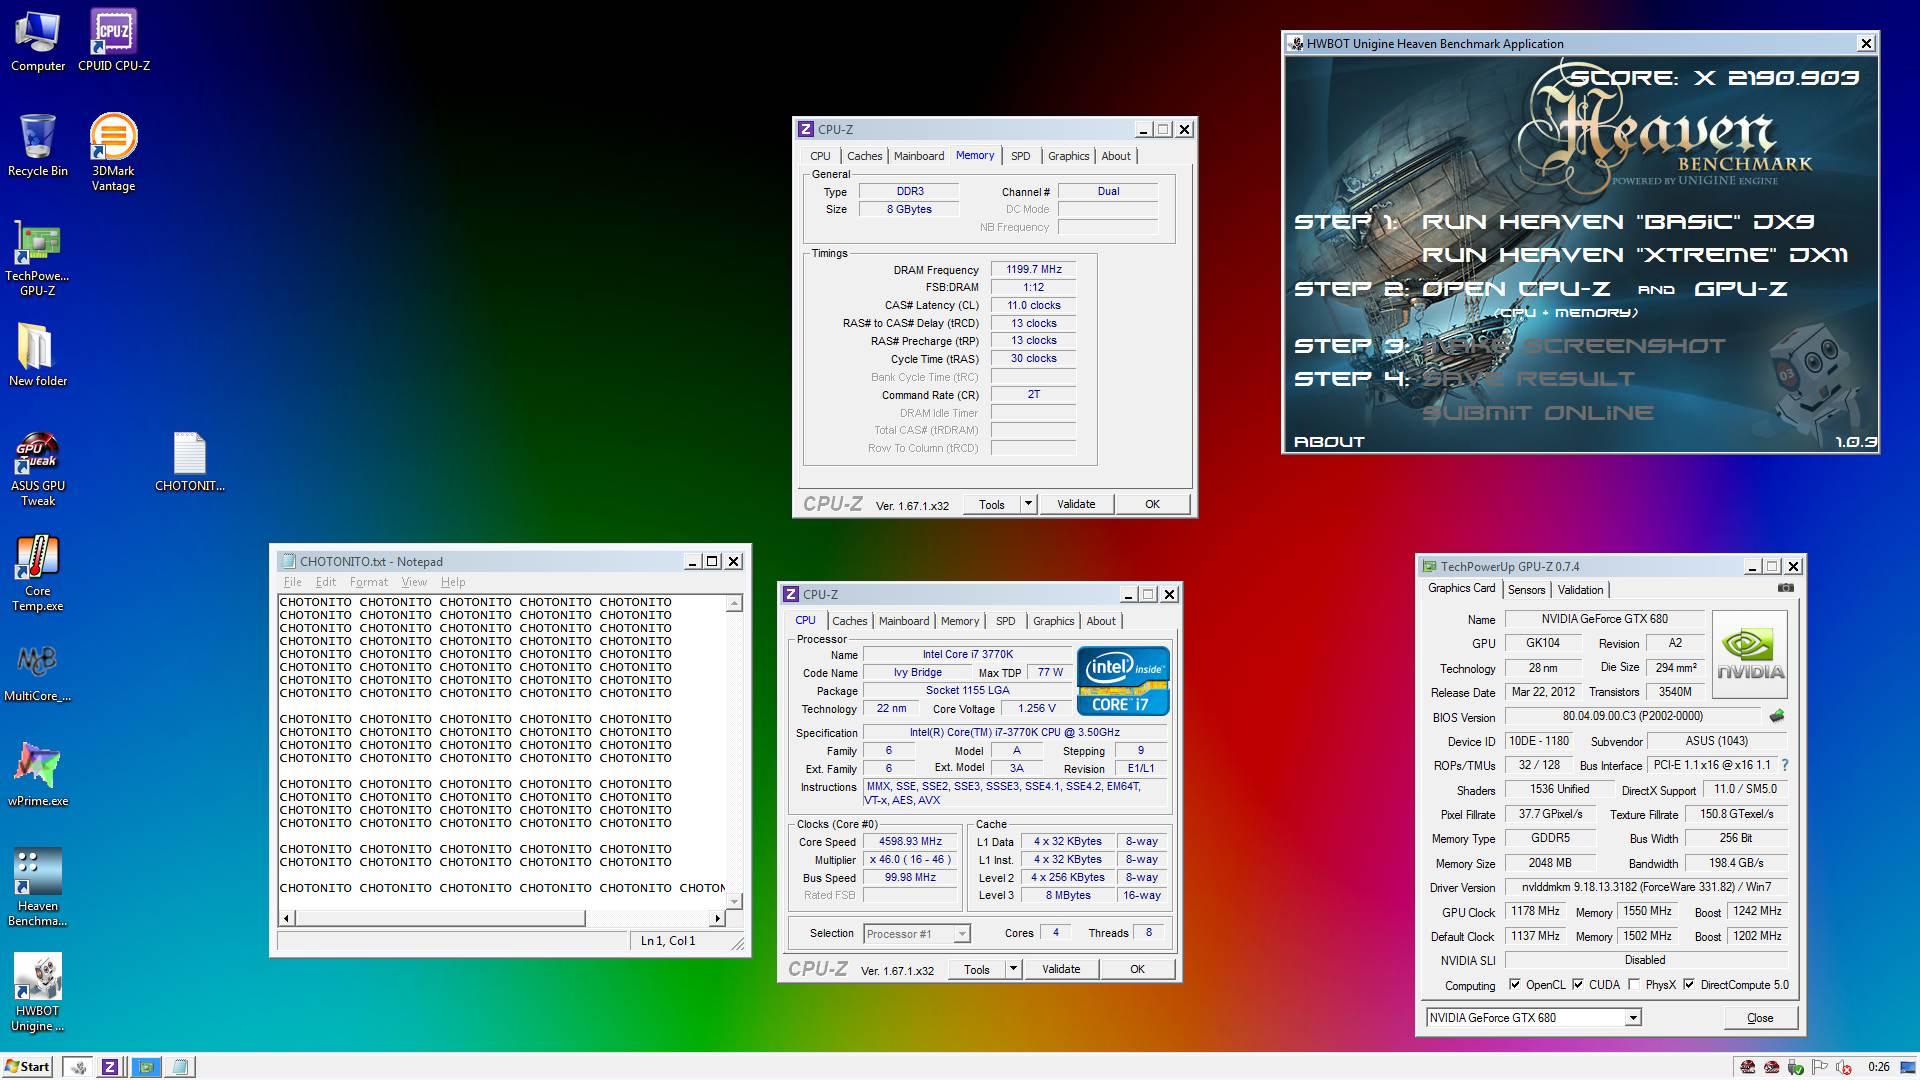Click the GPU-Z BIOS save chip icon
The height and width of the screenshot is (1080, 1920).
(1777, 716)
